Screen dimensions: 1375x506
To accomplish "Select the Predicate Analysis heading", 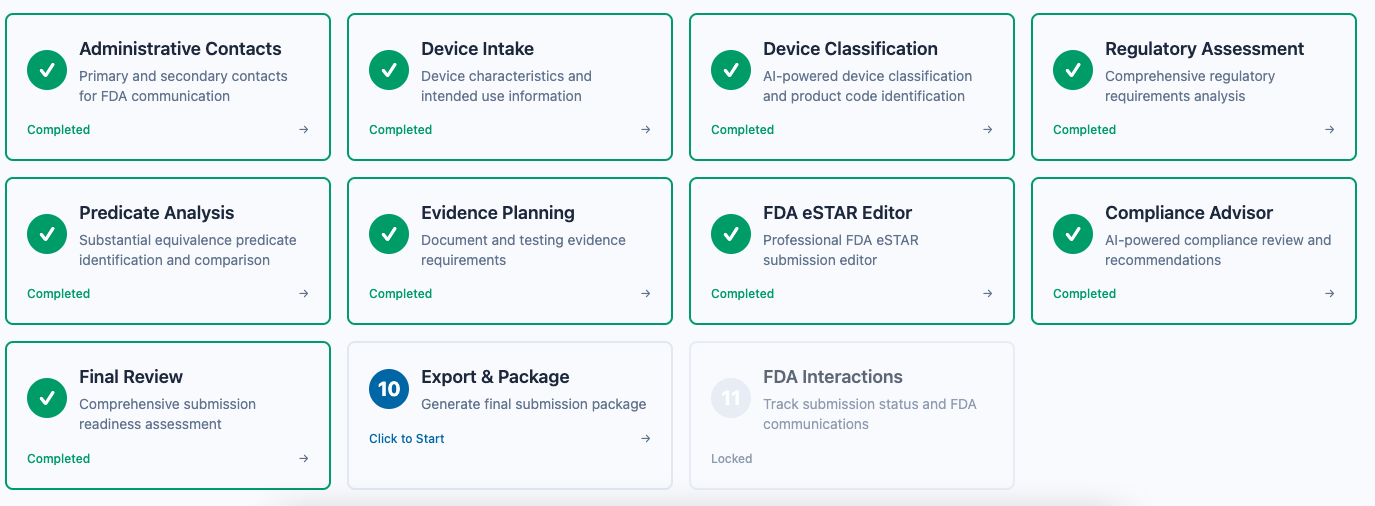I will click(157, 213).
